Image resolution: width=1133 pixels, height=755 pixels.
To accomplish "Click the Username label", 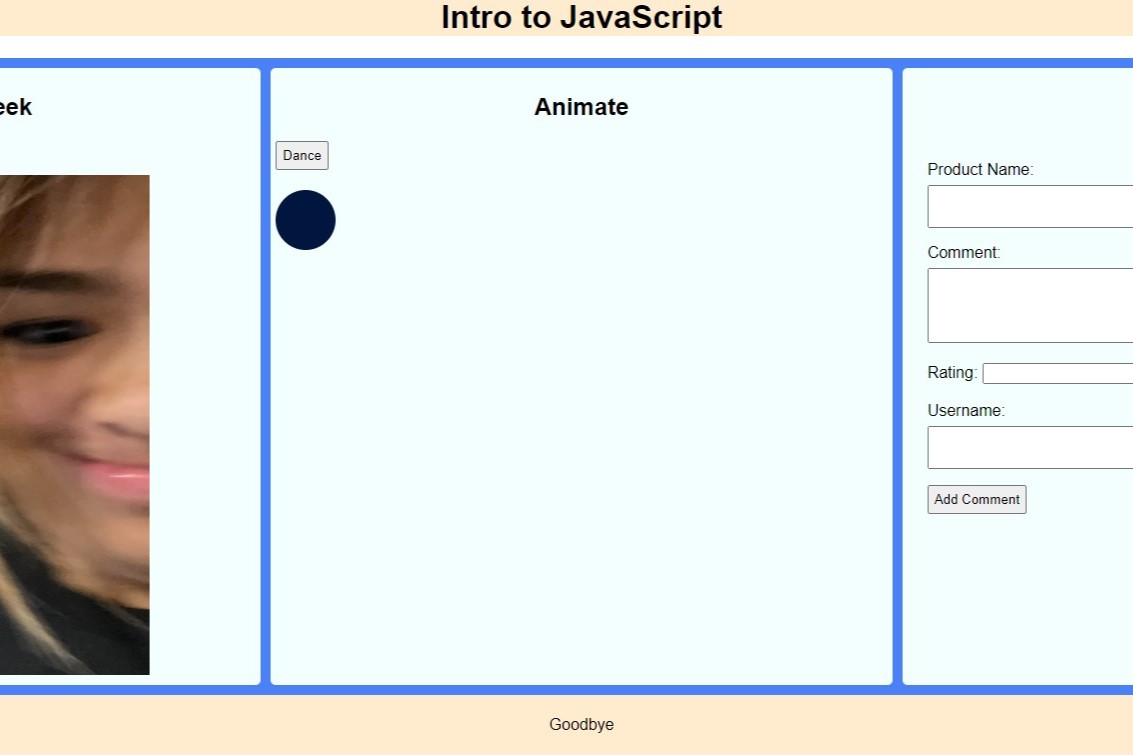I will 966,410.
